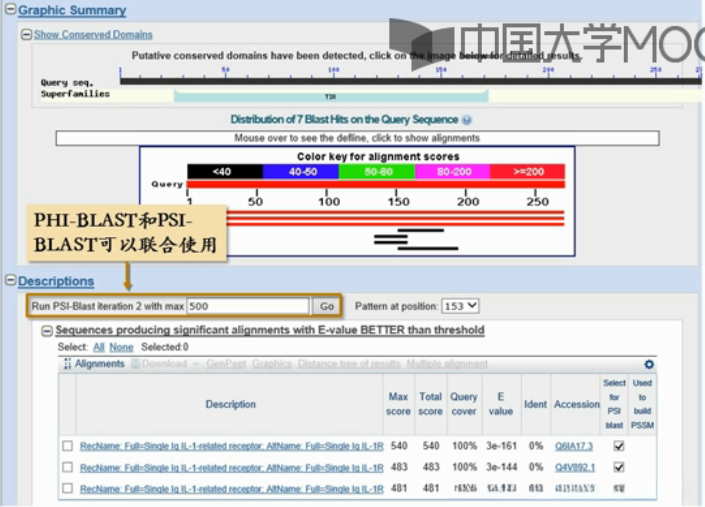705x507 pixels.
Task: Open Distance tree of results
Action: pos(349,364)
